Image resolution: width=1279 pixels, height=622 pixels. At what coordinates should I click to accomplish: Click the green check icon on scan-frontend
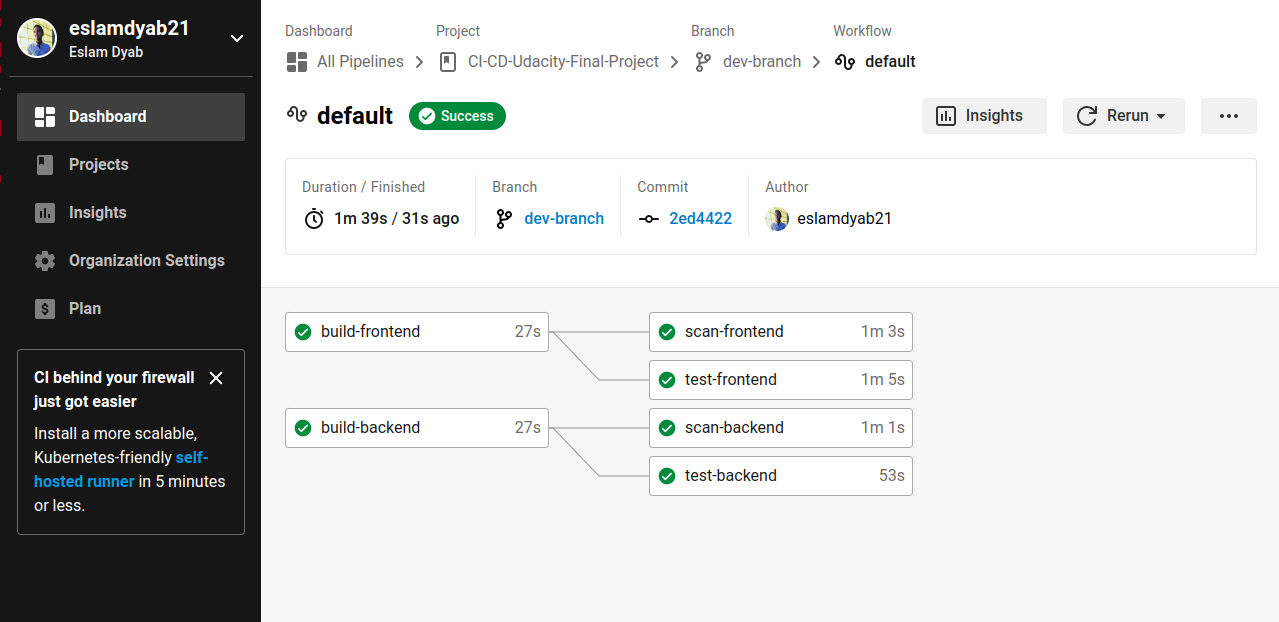pos(667,332)
